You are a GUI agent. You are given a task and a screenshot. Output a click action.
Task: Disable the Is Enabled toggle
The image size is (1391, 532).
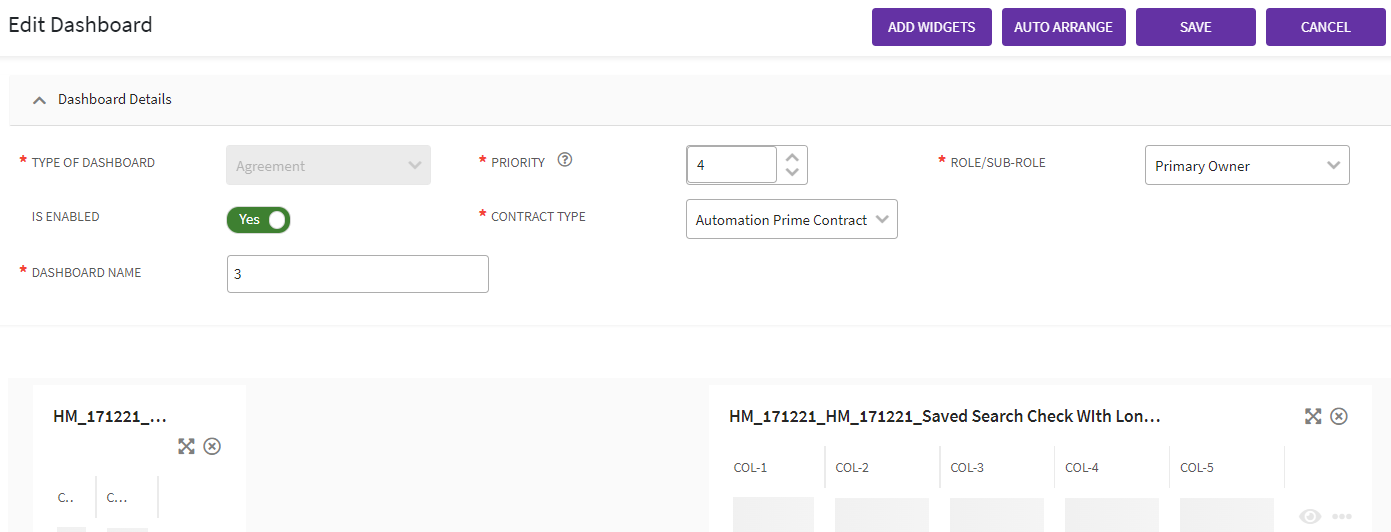(x=259, y=220)
